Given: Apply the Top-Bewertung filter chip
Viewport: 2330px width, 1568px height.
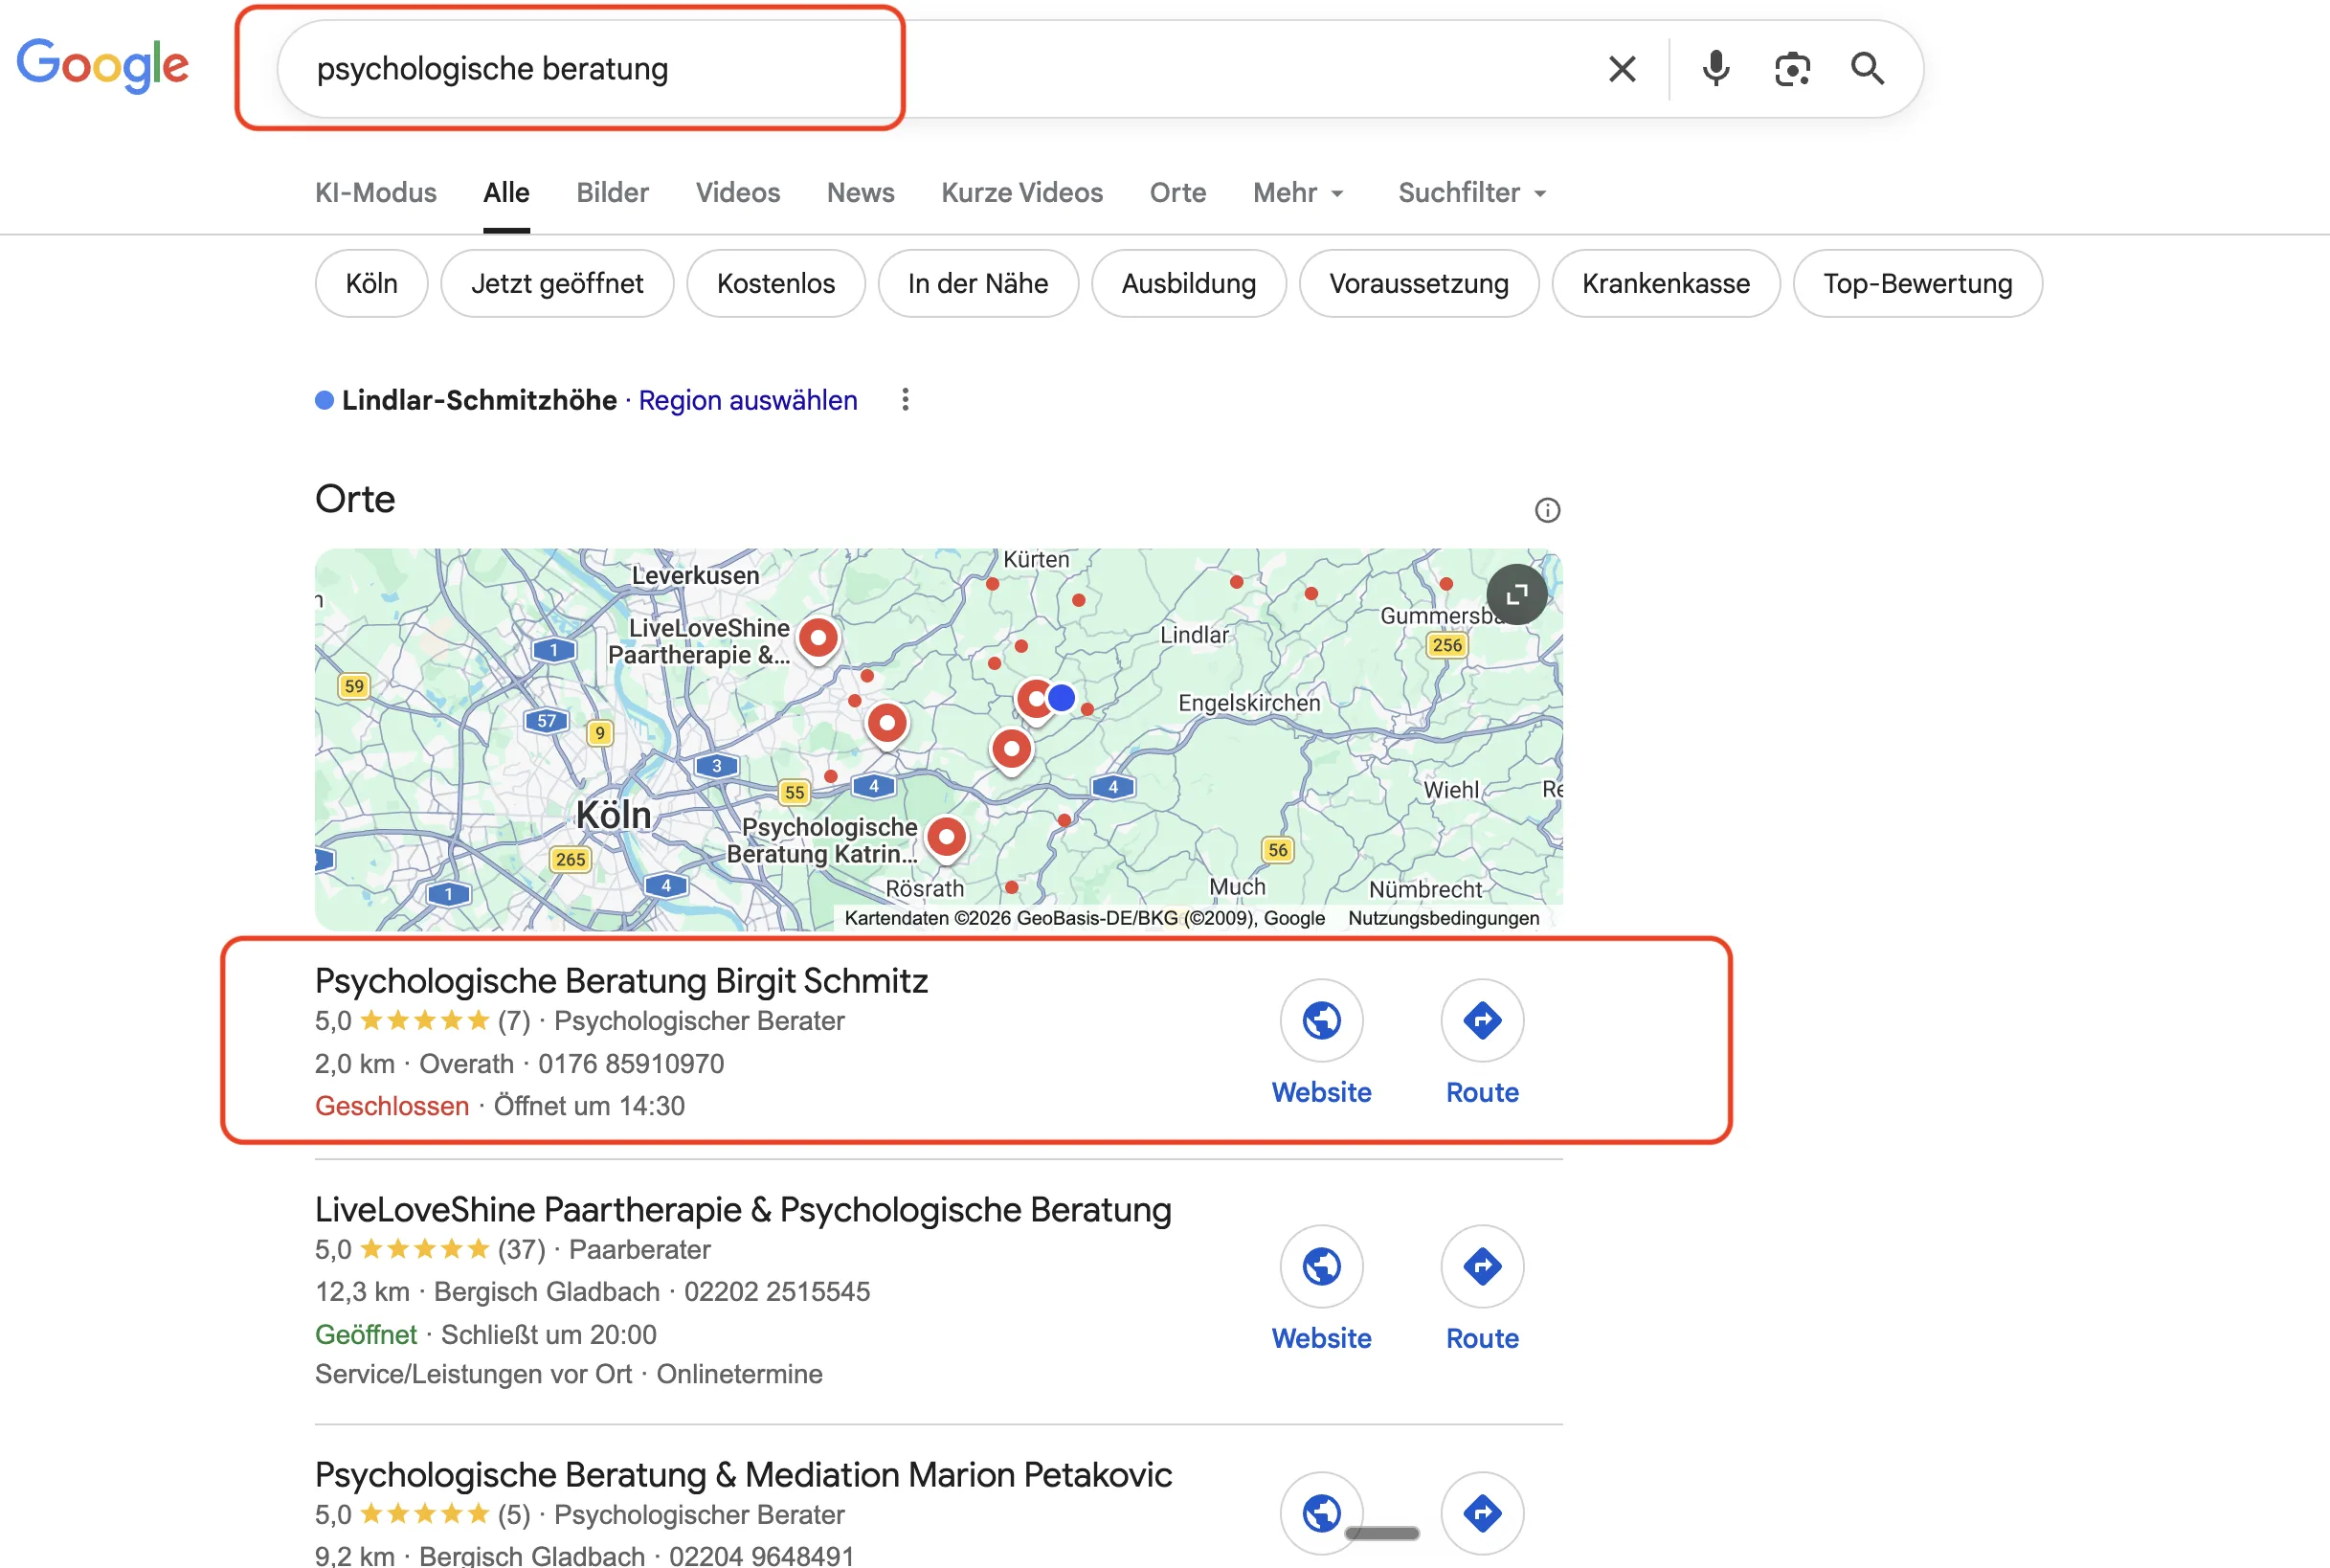Looking at the screenshot, I should coord(1917,283).
